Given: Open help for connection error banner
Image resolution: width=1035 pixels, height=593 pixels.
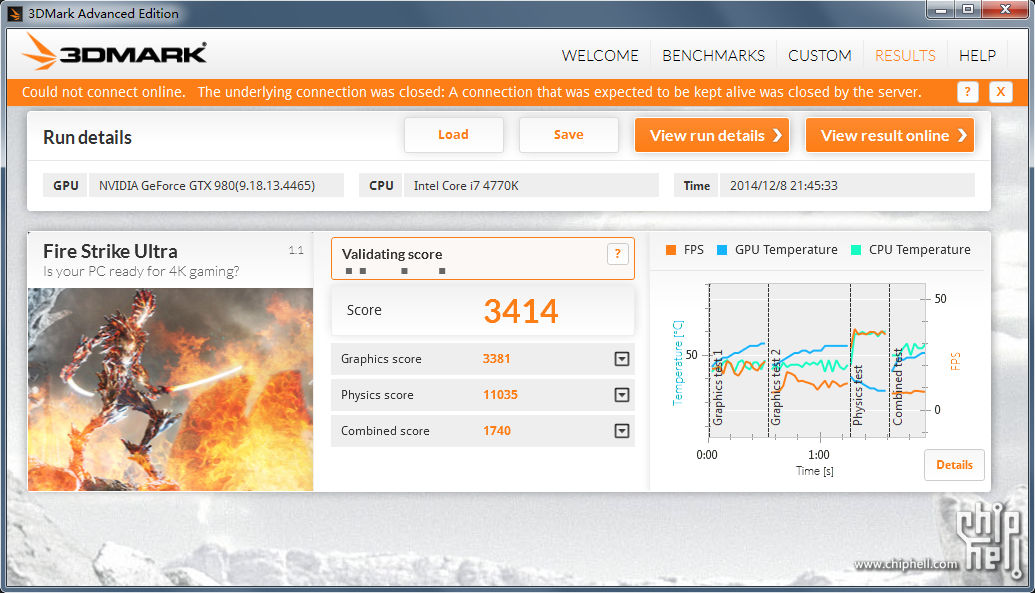Looking at the screenshot, I should (x=967, y=92).
